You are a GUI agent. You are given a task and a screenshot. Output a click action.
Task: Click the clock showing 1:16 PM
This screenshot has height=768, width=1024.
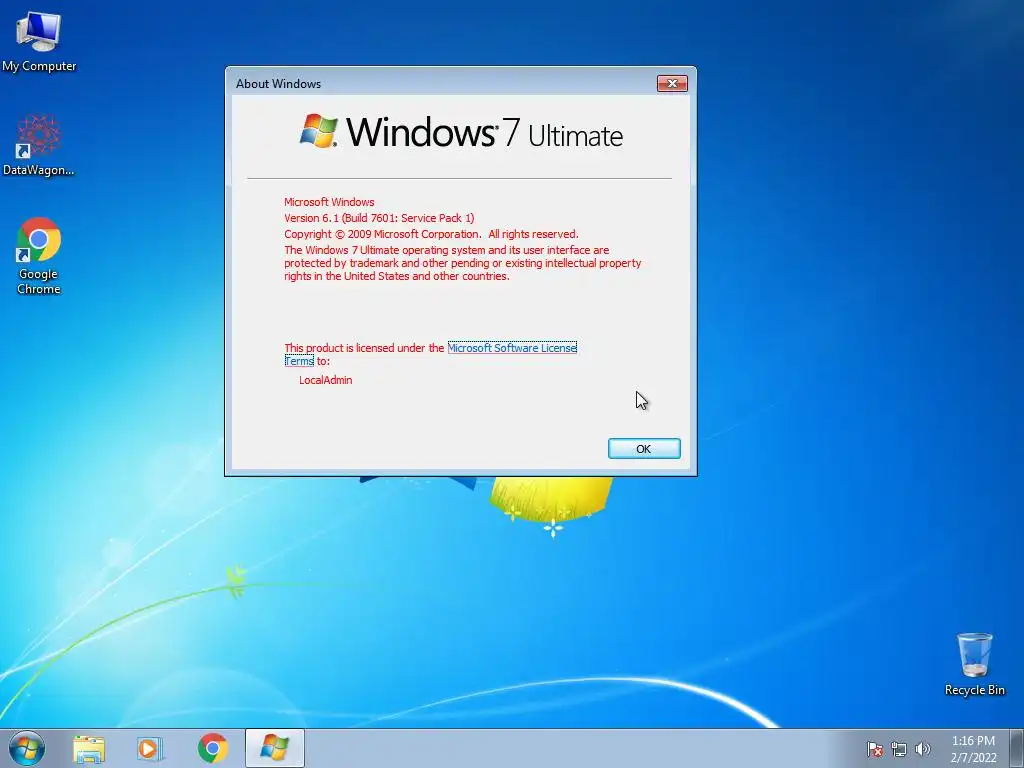pos(973,749)
